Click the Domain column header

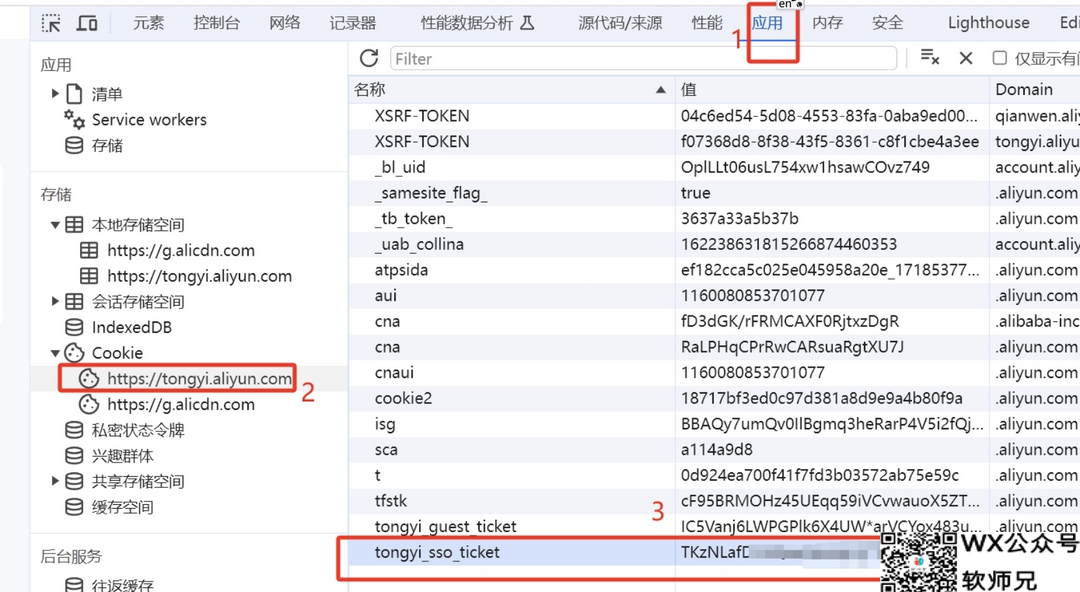click(x=1035, y=90)
